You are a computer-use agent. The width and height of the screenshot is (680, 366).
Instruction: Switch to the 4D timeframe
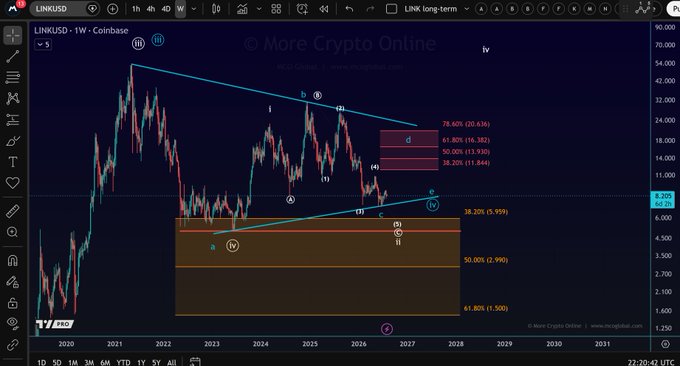click(166, 9)
